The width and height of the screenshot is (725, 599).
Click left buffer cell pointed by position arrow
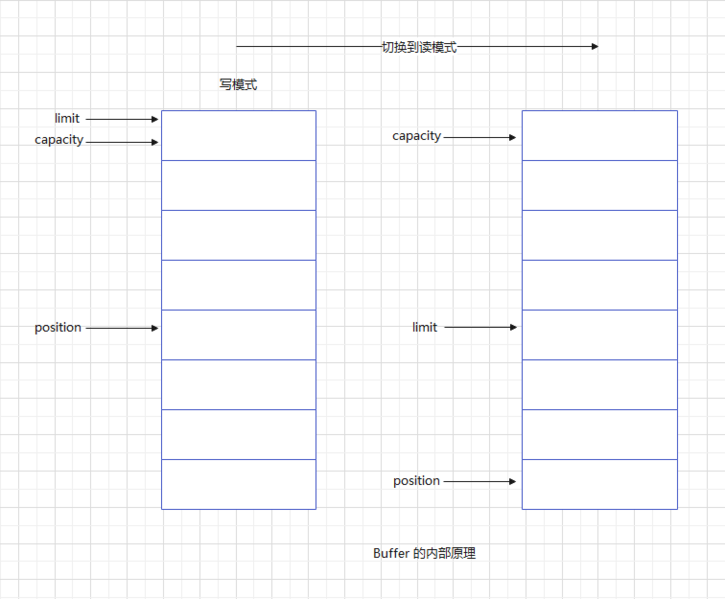point(238,335)
